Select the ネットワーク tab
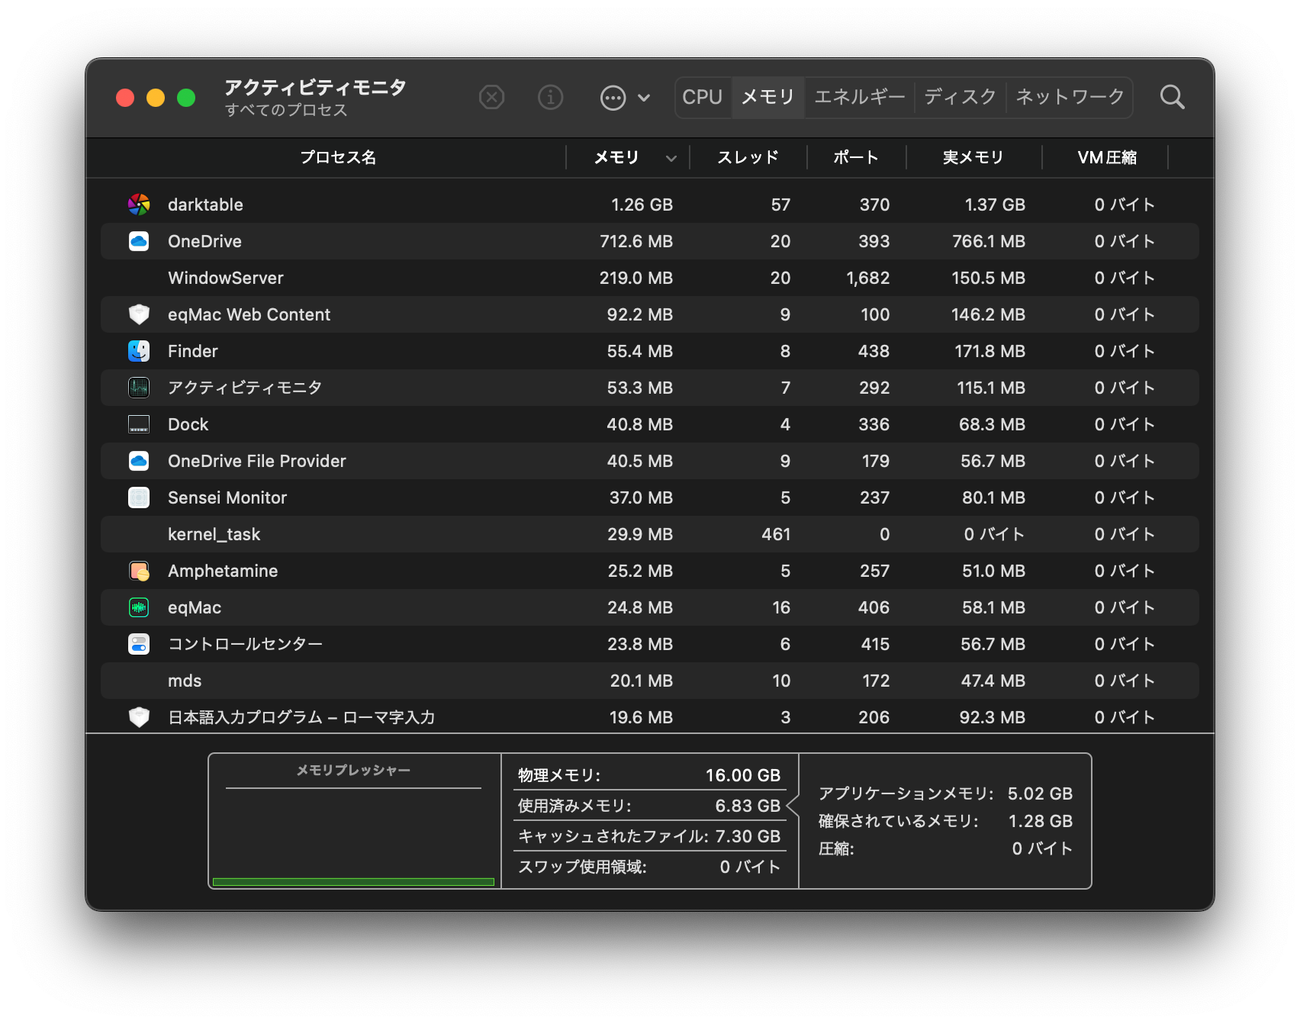The width and height of the screenshot is (1300, 1024). tap(1069, 97)
